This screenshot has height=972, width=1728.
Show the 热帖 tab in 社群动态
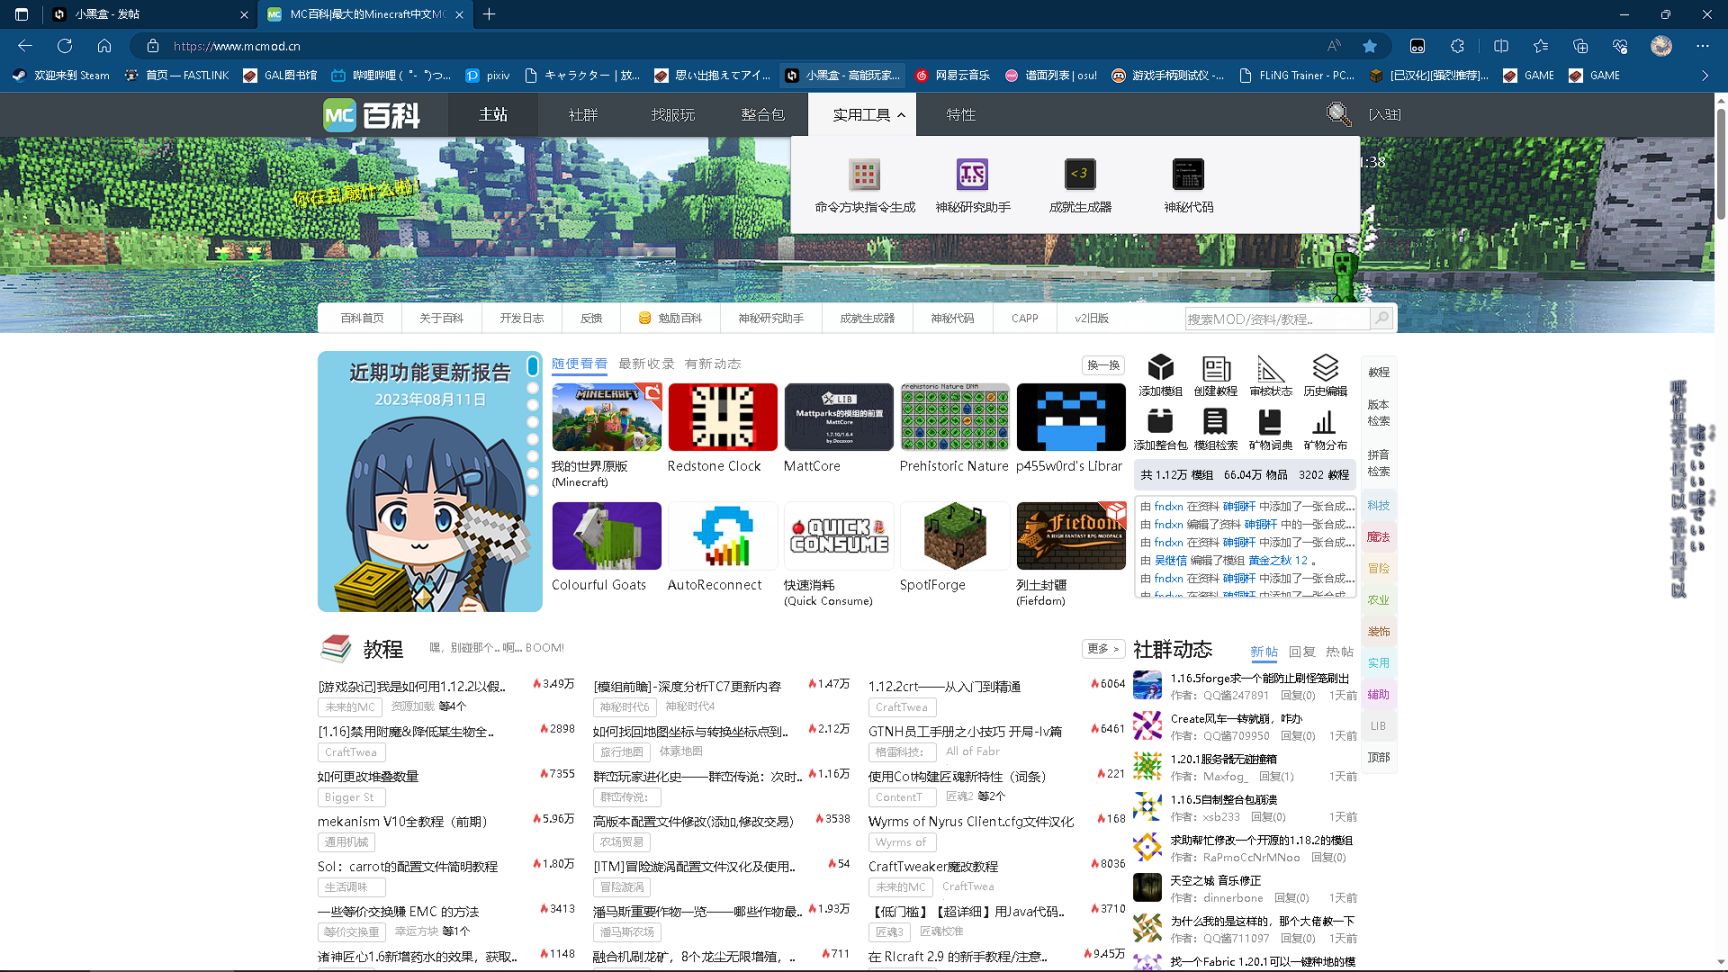tap(1339, 652)
